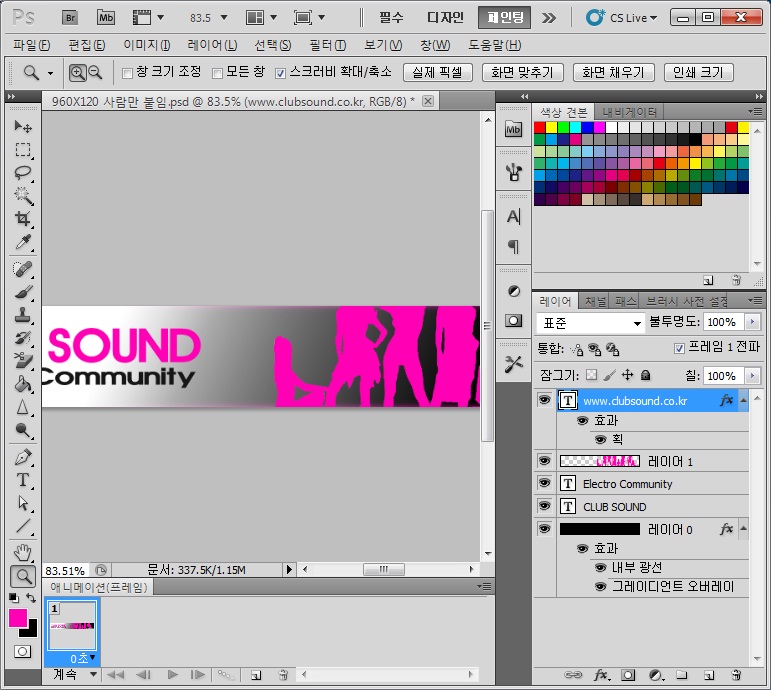Open the 필터(T) menu
The height and width of the screenshot is (690, 771).
click(327, 45)
